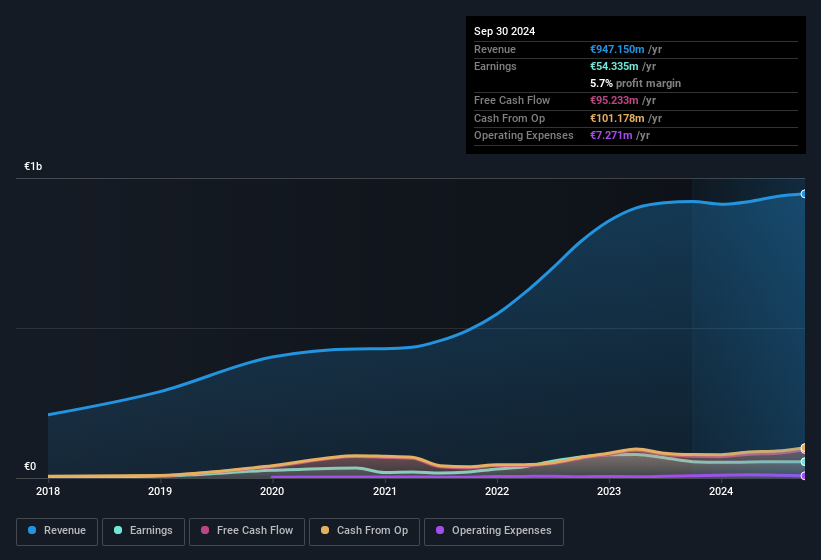Toggle the Revenue legend button
821x560 pixels.
[x=57, y=532]
